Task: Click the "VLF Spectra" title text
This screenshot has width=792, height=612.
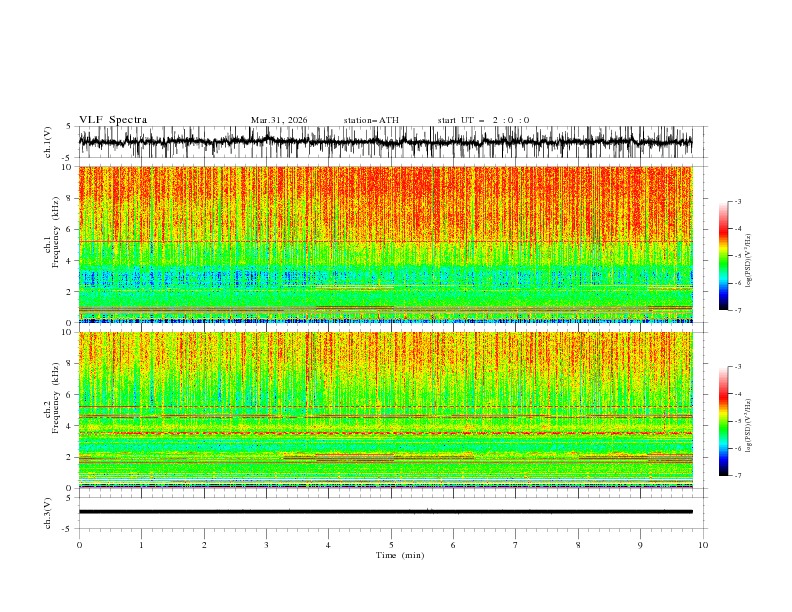Action: [113, 120]
